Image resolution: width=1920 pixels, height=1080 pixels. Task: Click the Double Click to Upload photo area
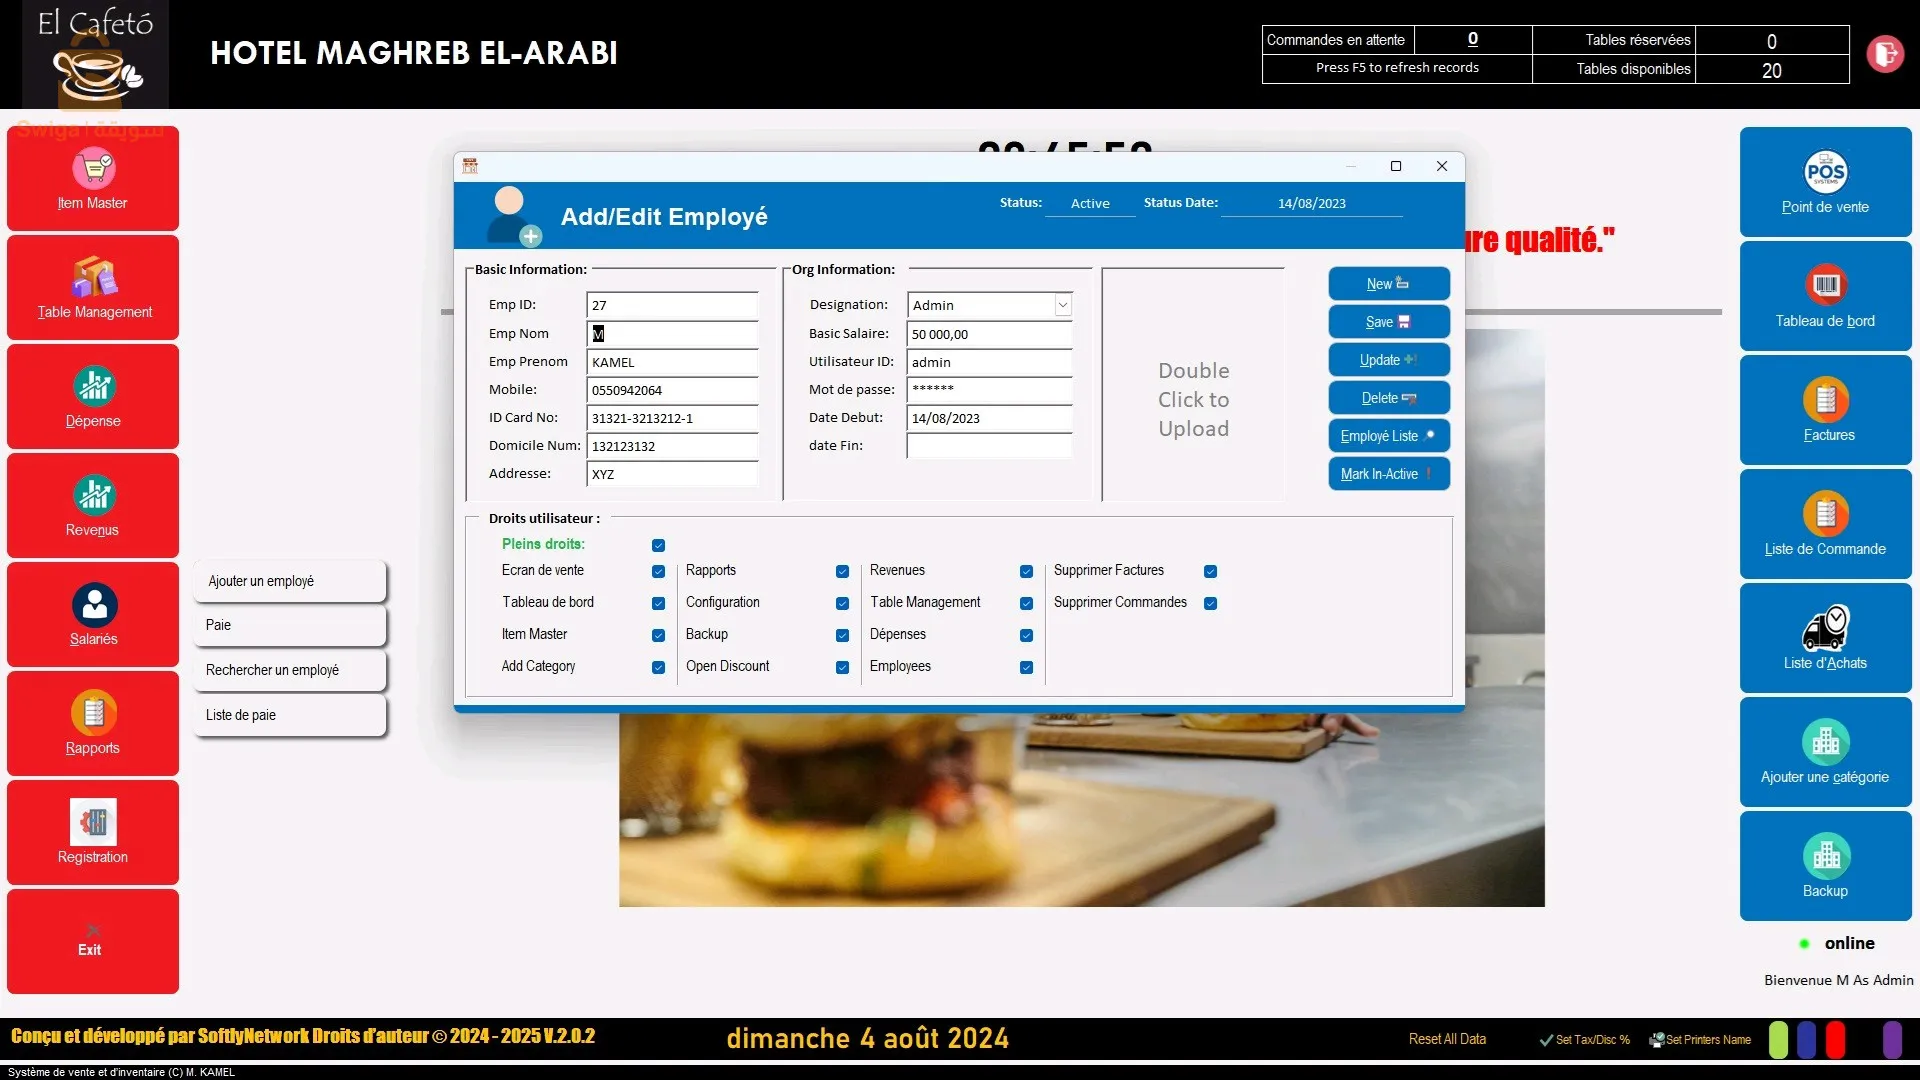[1193, 399]
